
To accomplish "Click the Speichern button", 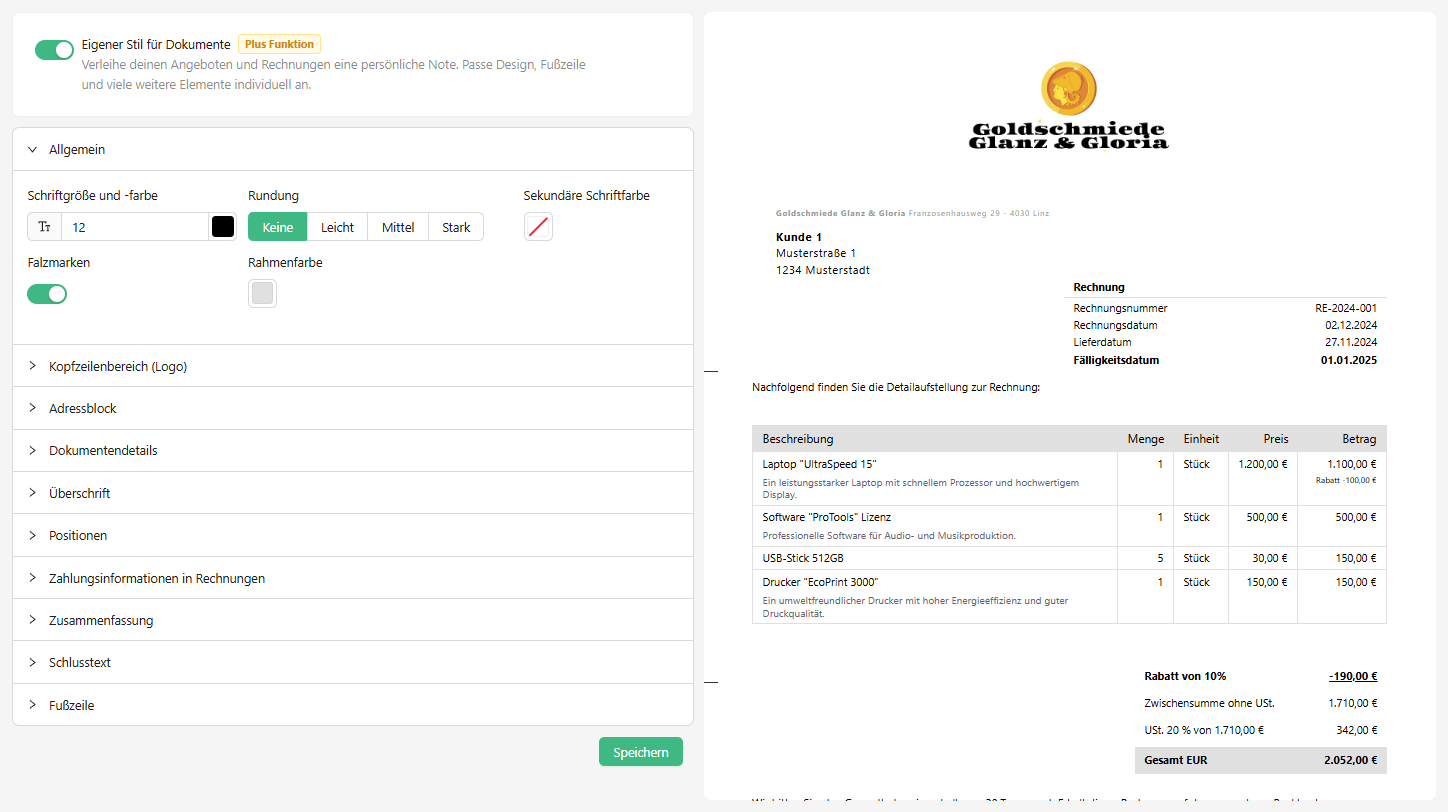I will tap(640, 751).
